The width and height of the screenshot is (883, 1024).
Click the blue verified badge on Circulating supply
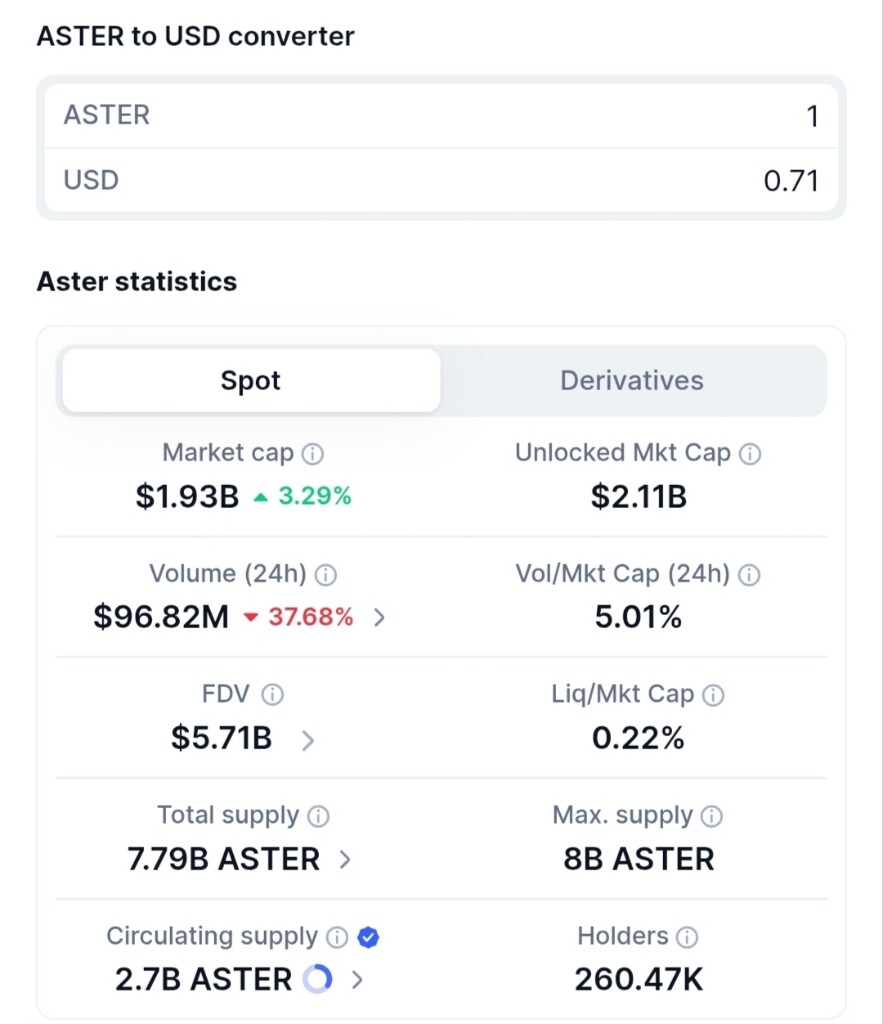click(x=368, y=937)
